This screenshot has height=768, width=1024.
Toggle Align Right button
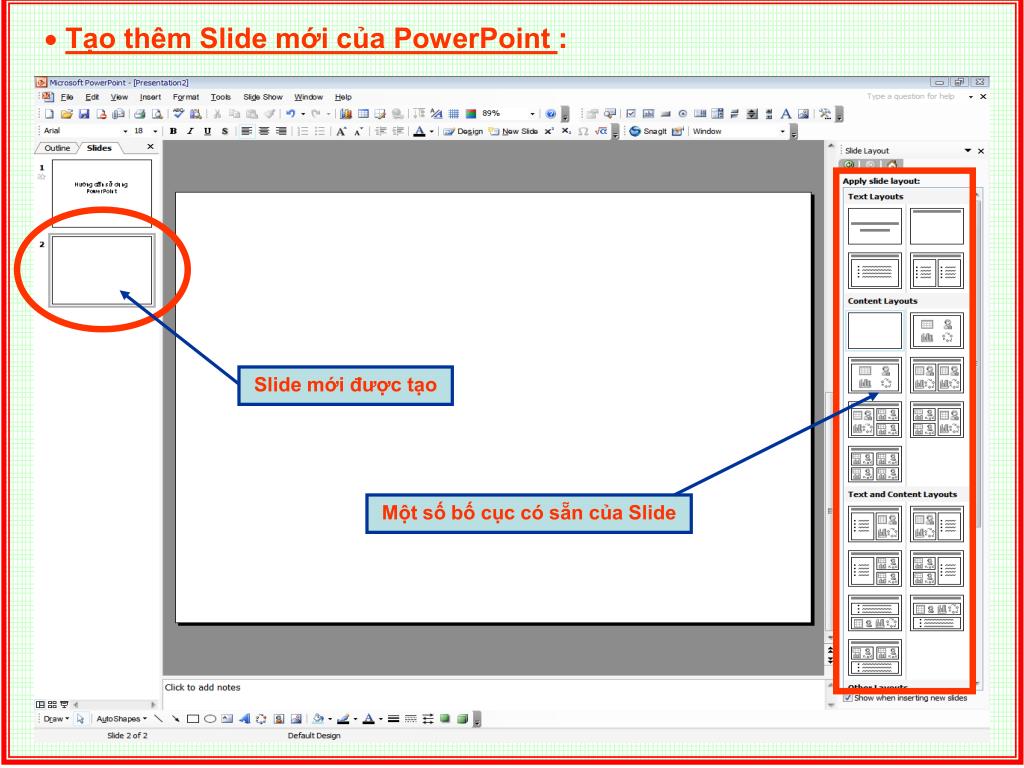click(281, 131)
